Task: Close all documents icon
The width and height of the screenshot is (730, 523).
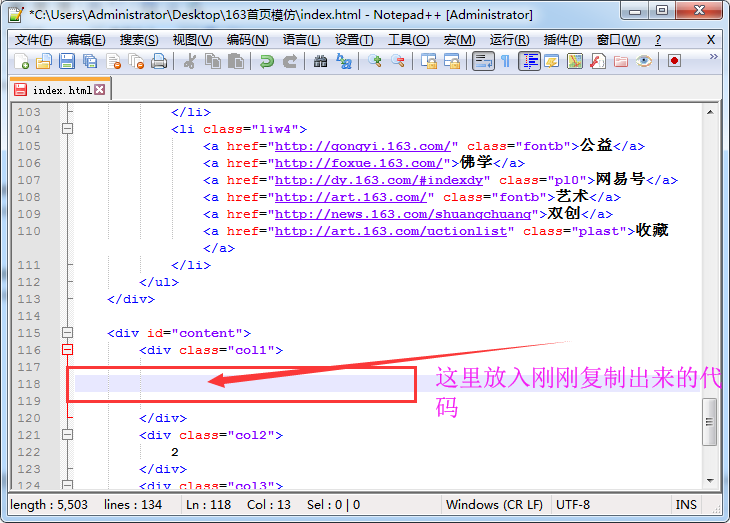Action: [136, 61]
